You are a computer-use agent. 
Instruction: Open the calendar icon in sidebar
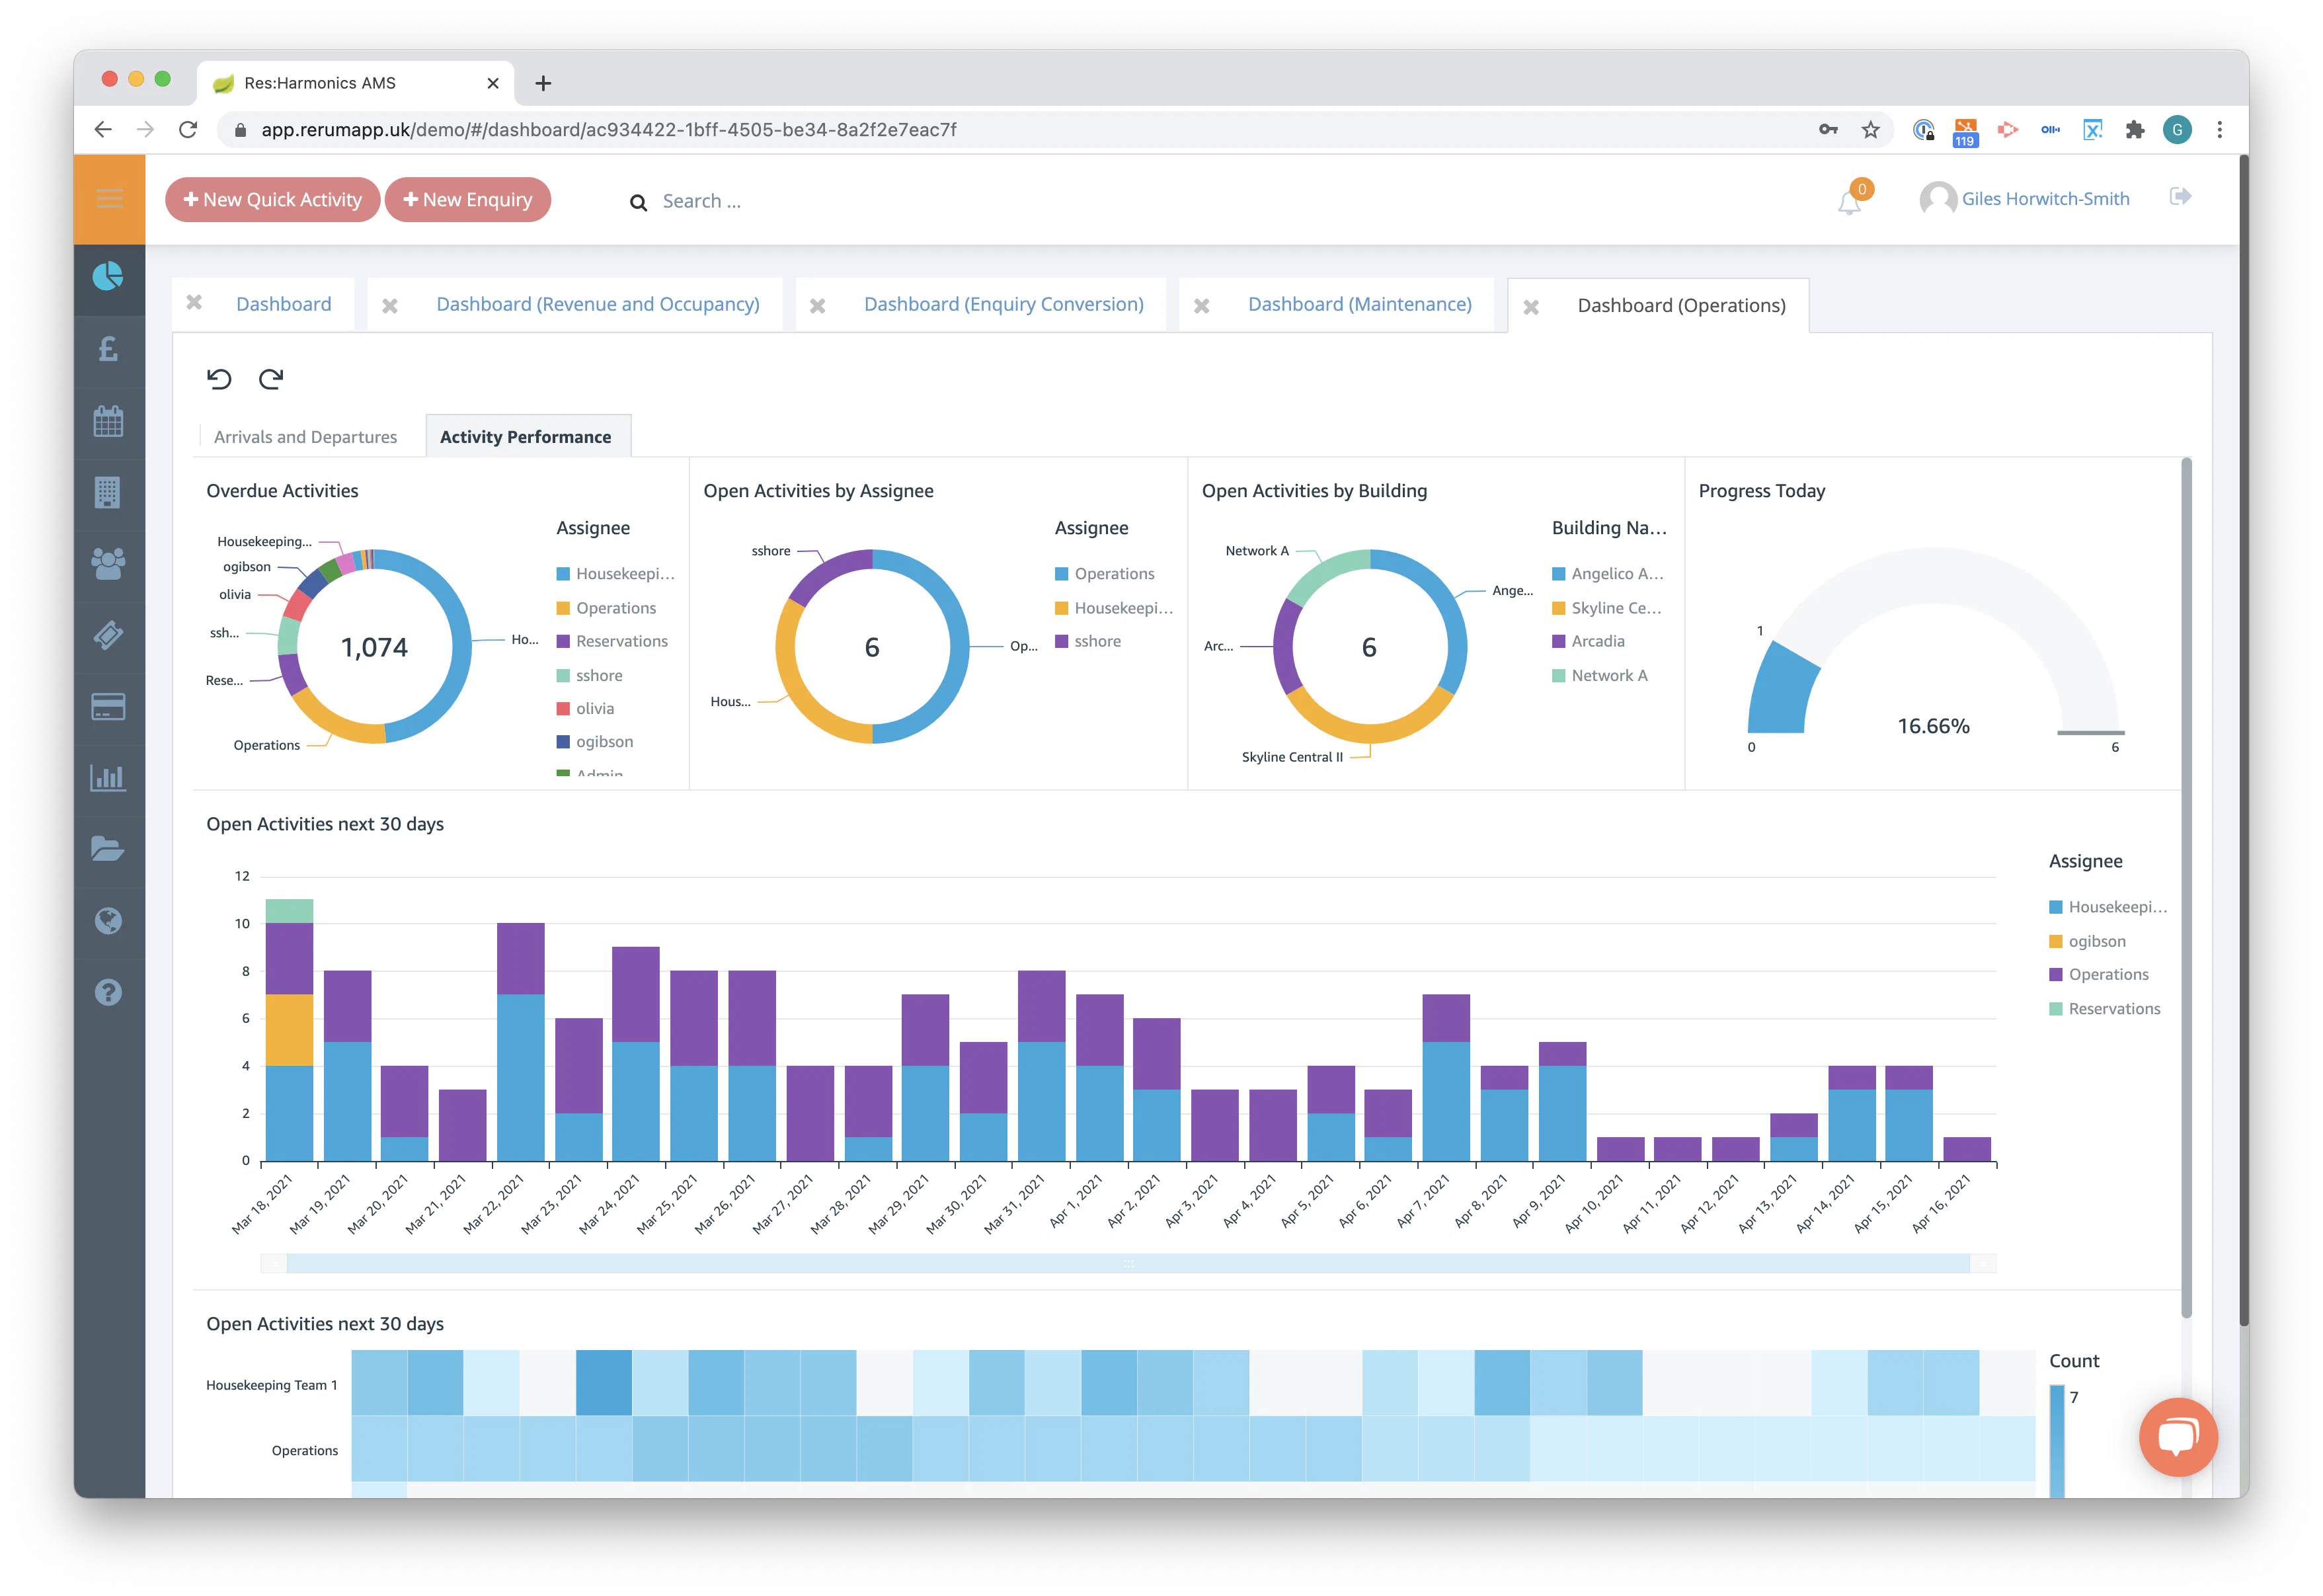click(x=108, y=421)
